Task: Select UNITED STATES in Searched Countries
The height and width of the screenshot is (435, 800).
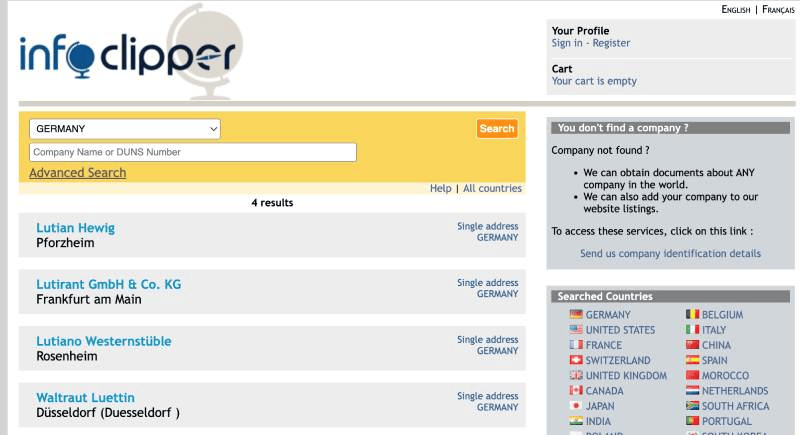Action: pyautogui.click(x=620, y=330)
